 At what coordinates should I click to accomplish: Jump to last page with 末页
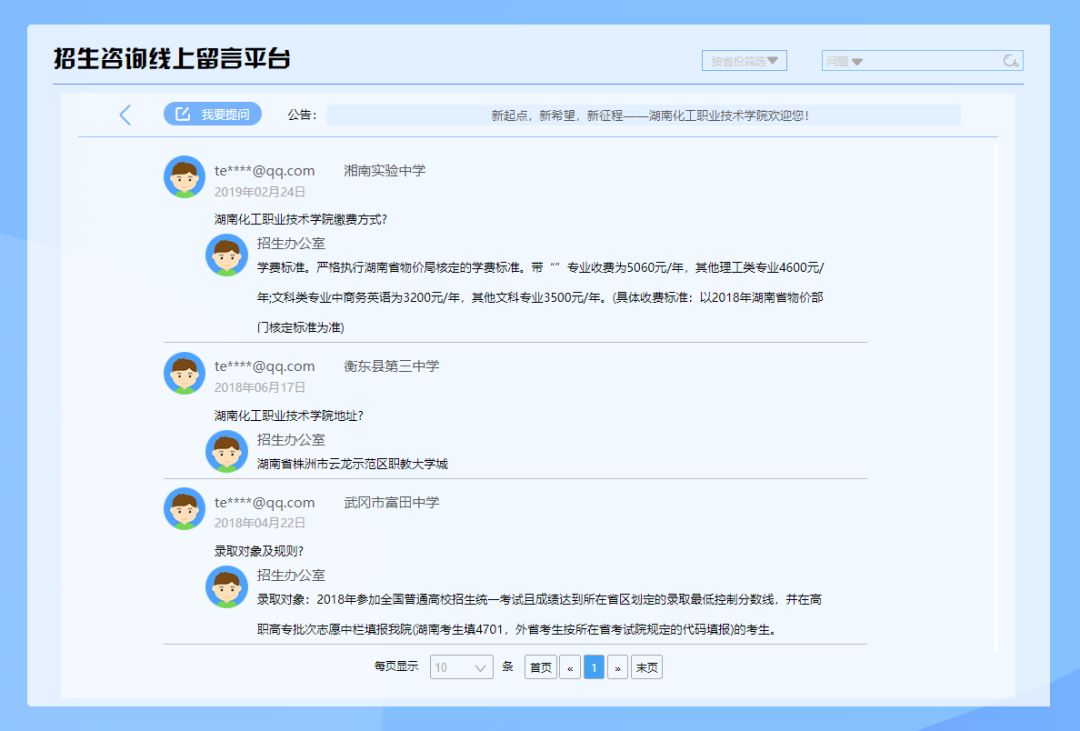[x=646, y=667]
